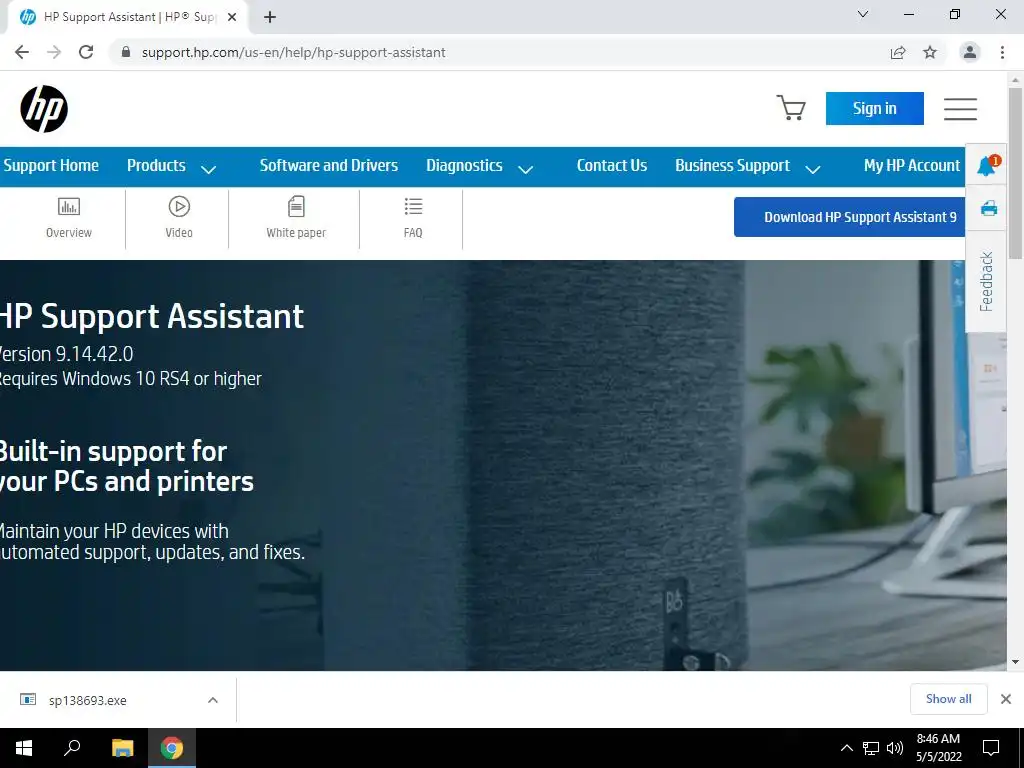Click the printer icon in side panel
The height and width of the screenshot is (768, 1024).
[989, 208]
